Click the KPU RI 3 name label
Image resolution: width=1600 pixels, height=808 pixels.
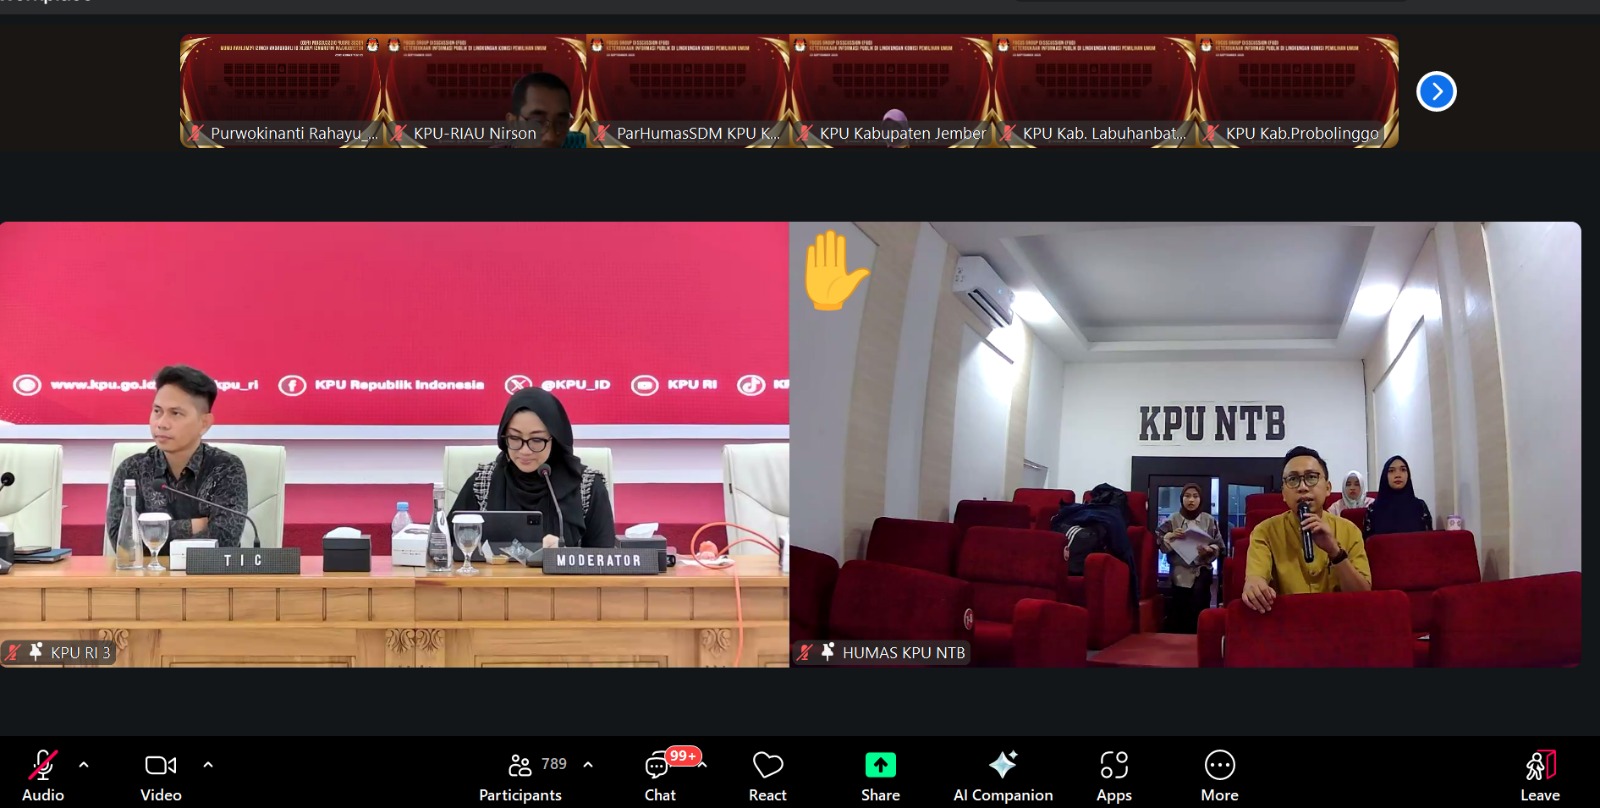(80, 653)
